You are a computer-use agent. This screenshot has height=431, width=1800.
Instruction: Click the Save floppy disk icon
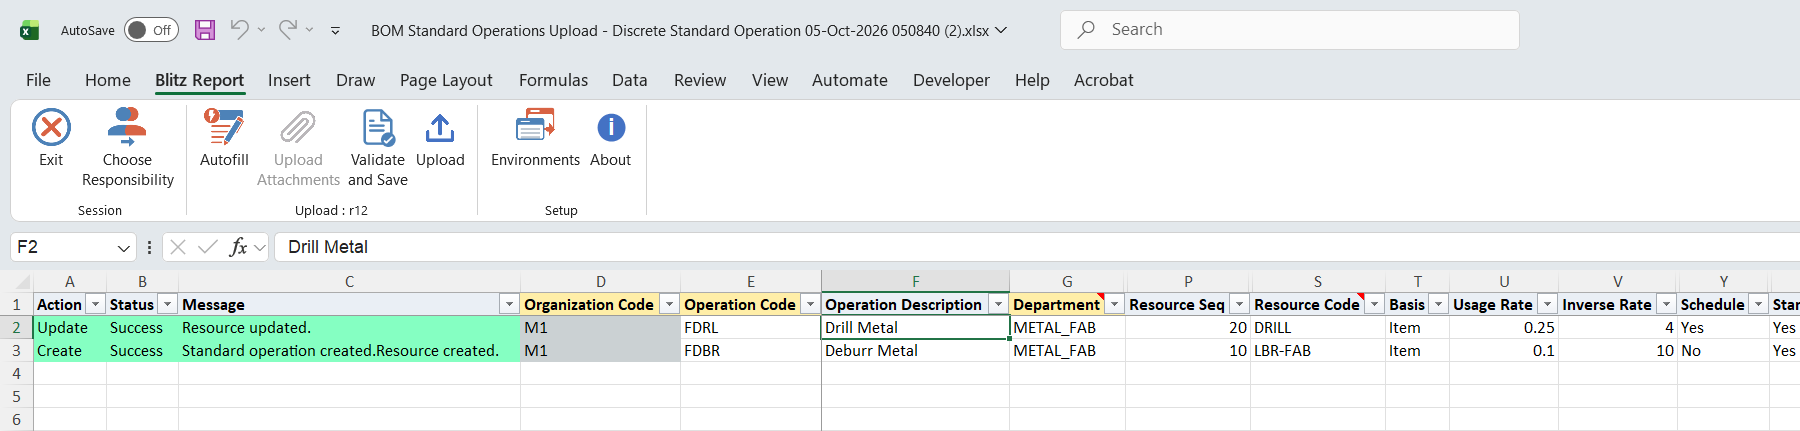[x=205, y=30]
